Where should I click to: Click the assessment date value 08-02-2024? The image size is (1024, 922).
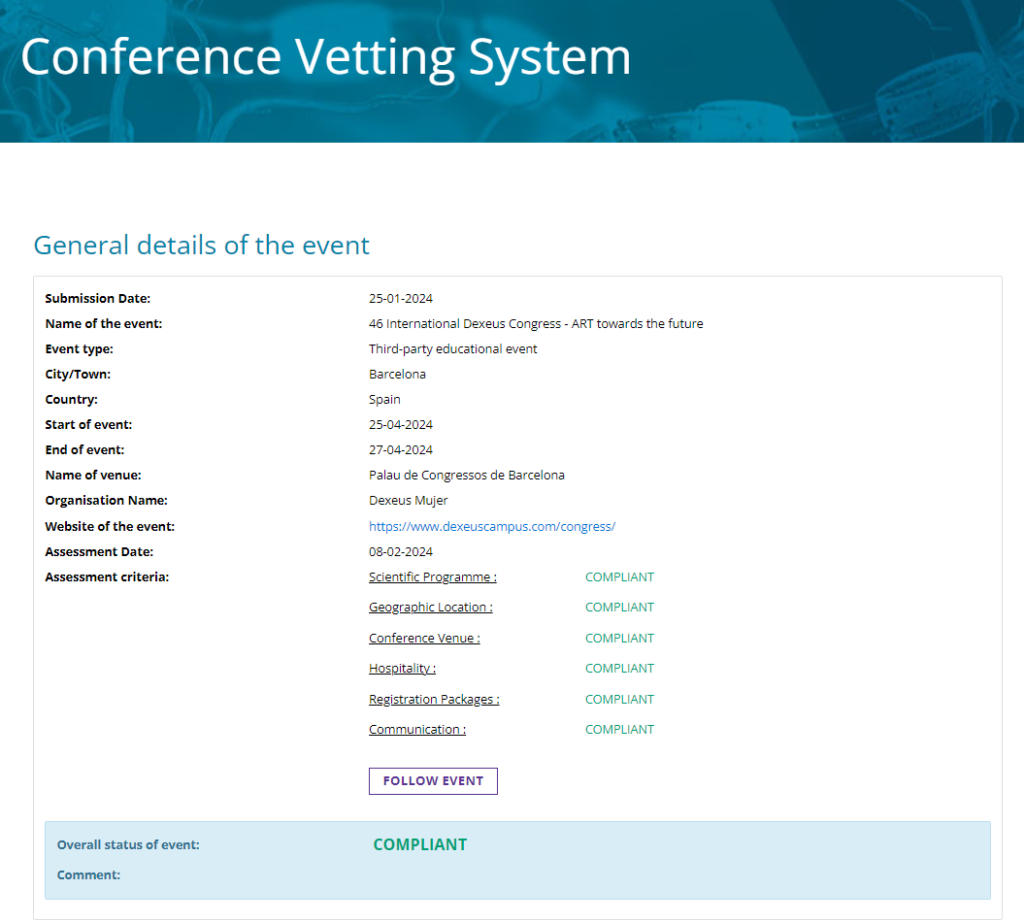click(400, 551)
